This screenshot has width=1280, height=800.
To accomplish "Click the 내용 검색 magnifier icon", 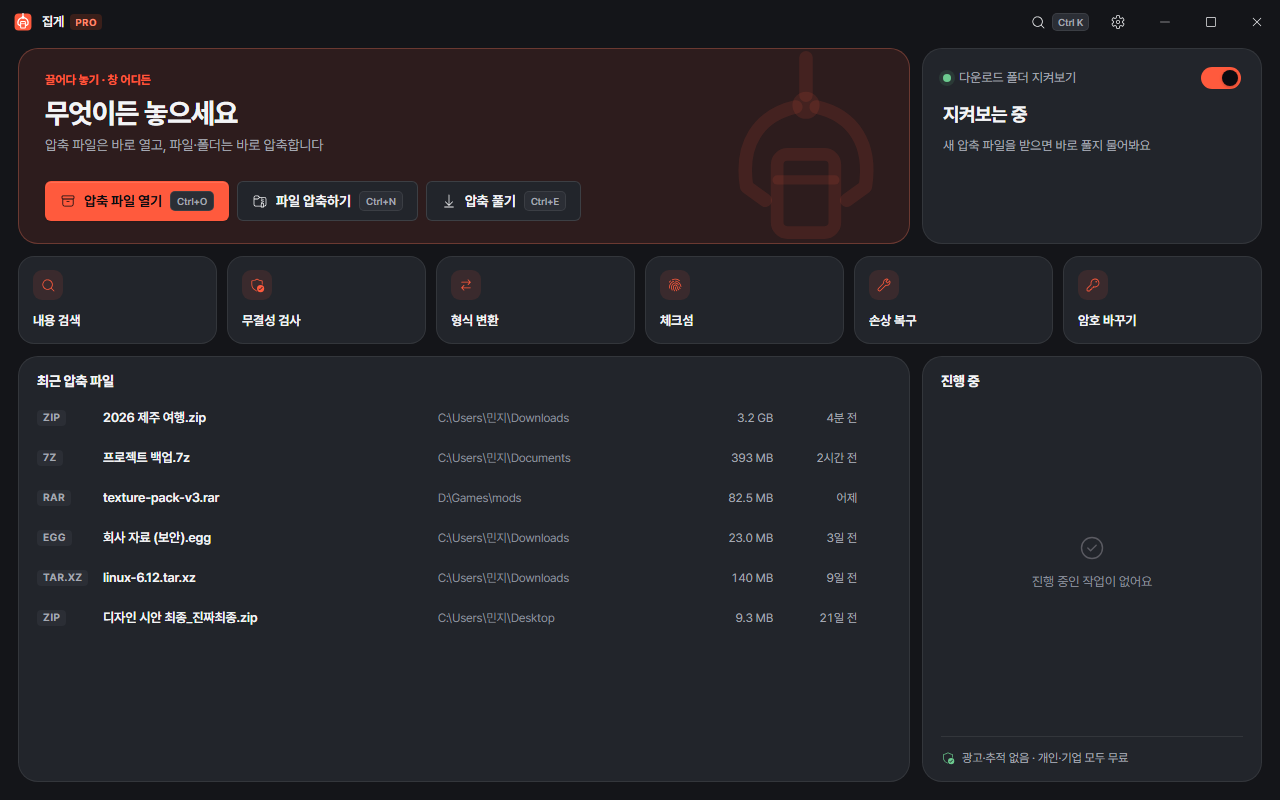I will tap(48, 286).
